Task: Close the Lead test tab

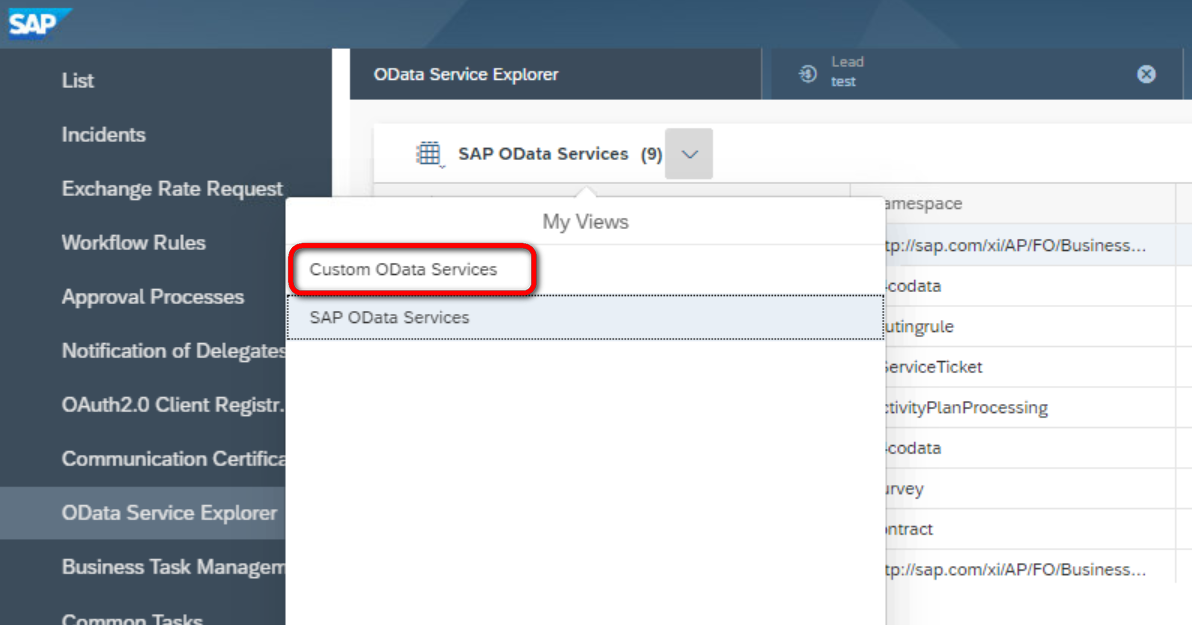Action: 1146,74
